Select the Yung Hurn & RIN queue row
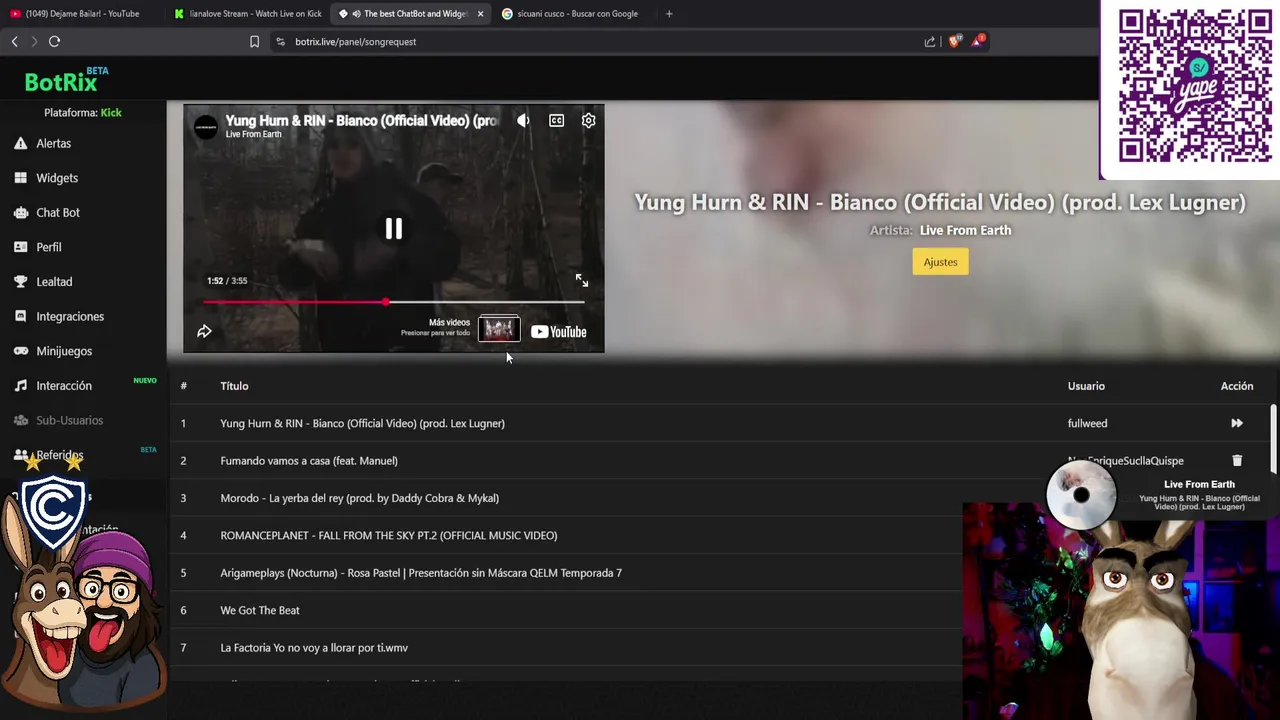Screen dimensions: 1280x720 pos(720,423)
